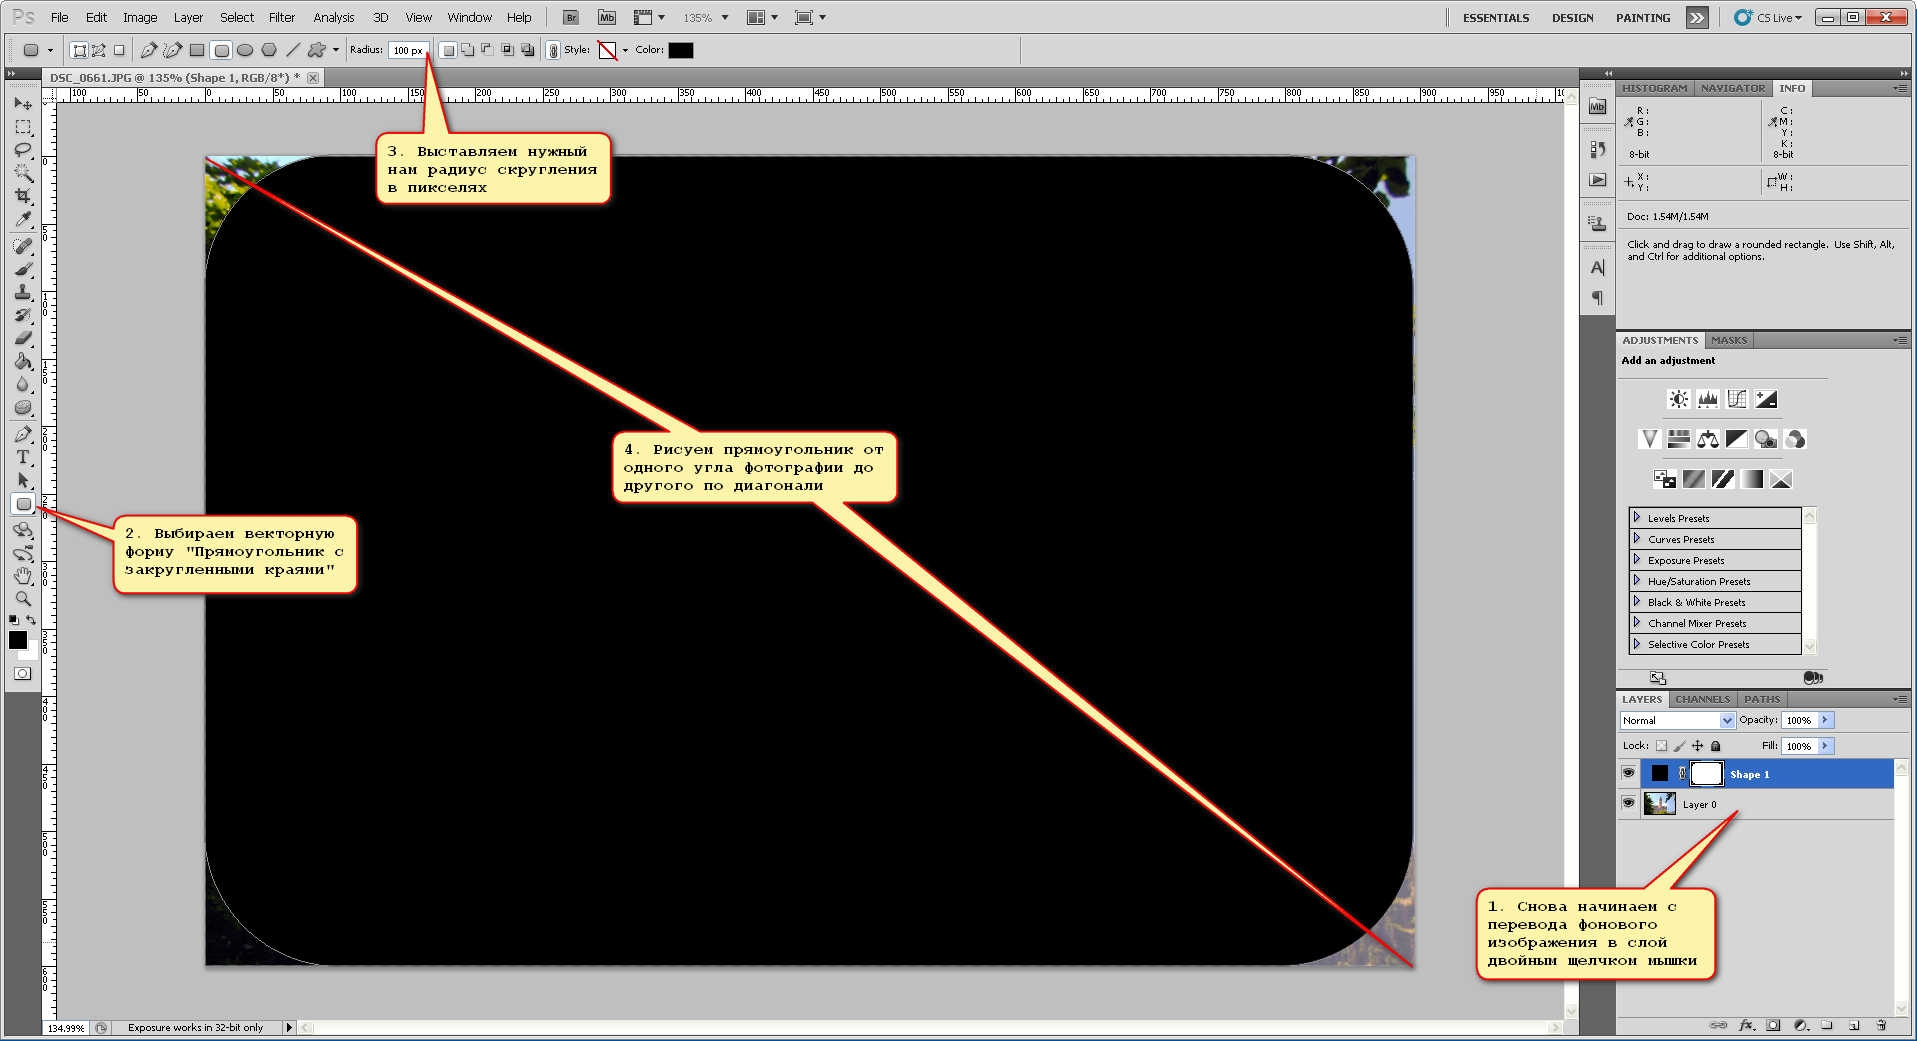The image size is (1917, 1041).
Task: Open the Normal blend mode dropdown
Action: pos(1677,720)
